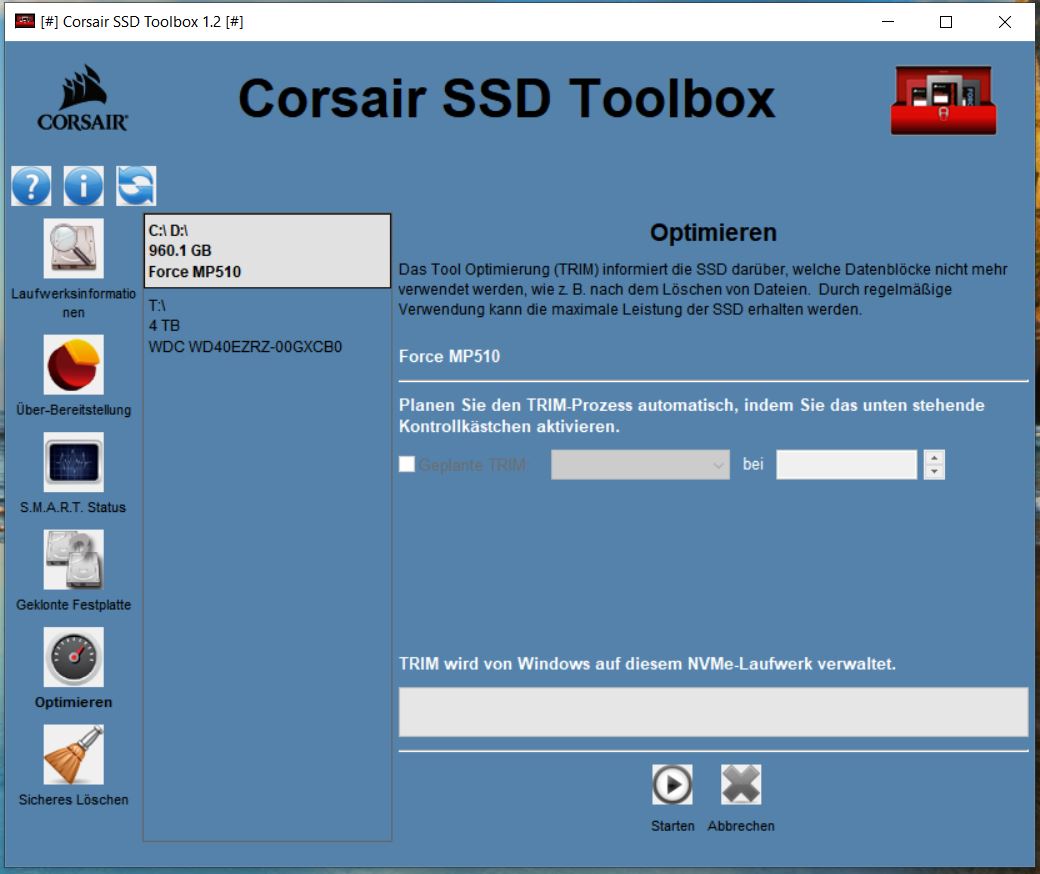
Task: Click the 4 TB capacity text
Action: (x=164, y=326)
